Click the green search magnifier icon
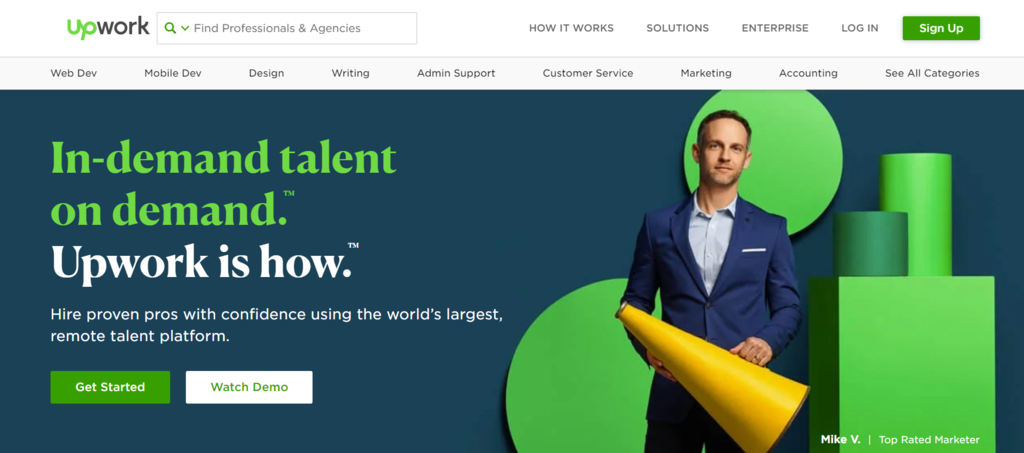The width and height of the screenshot is (1024, 453). [170, 28]
